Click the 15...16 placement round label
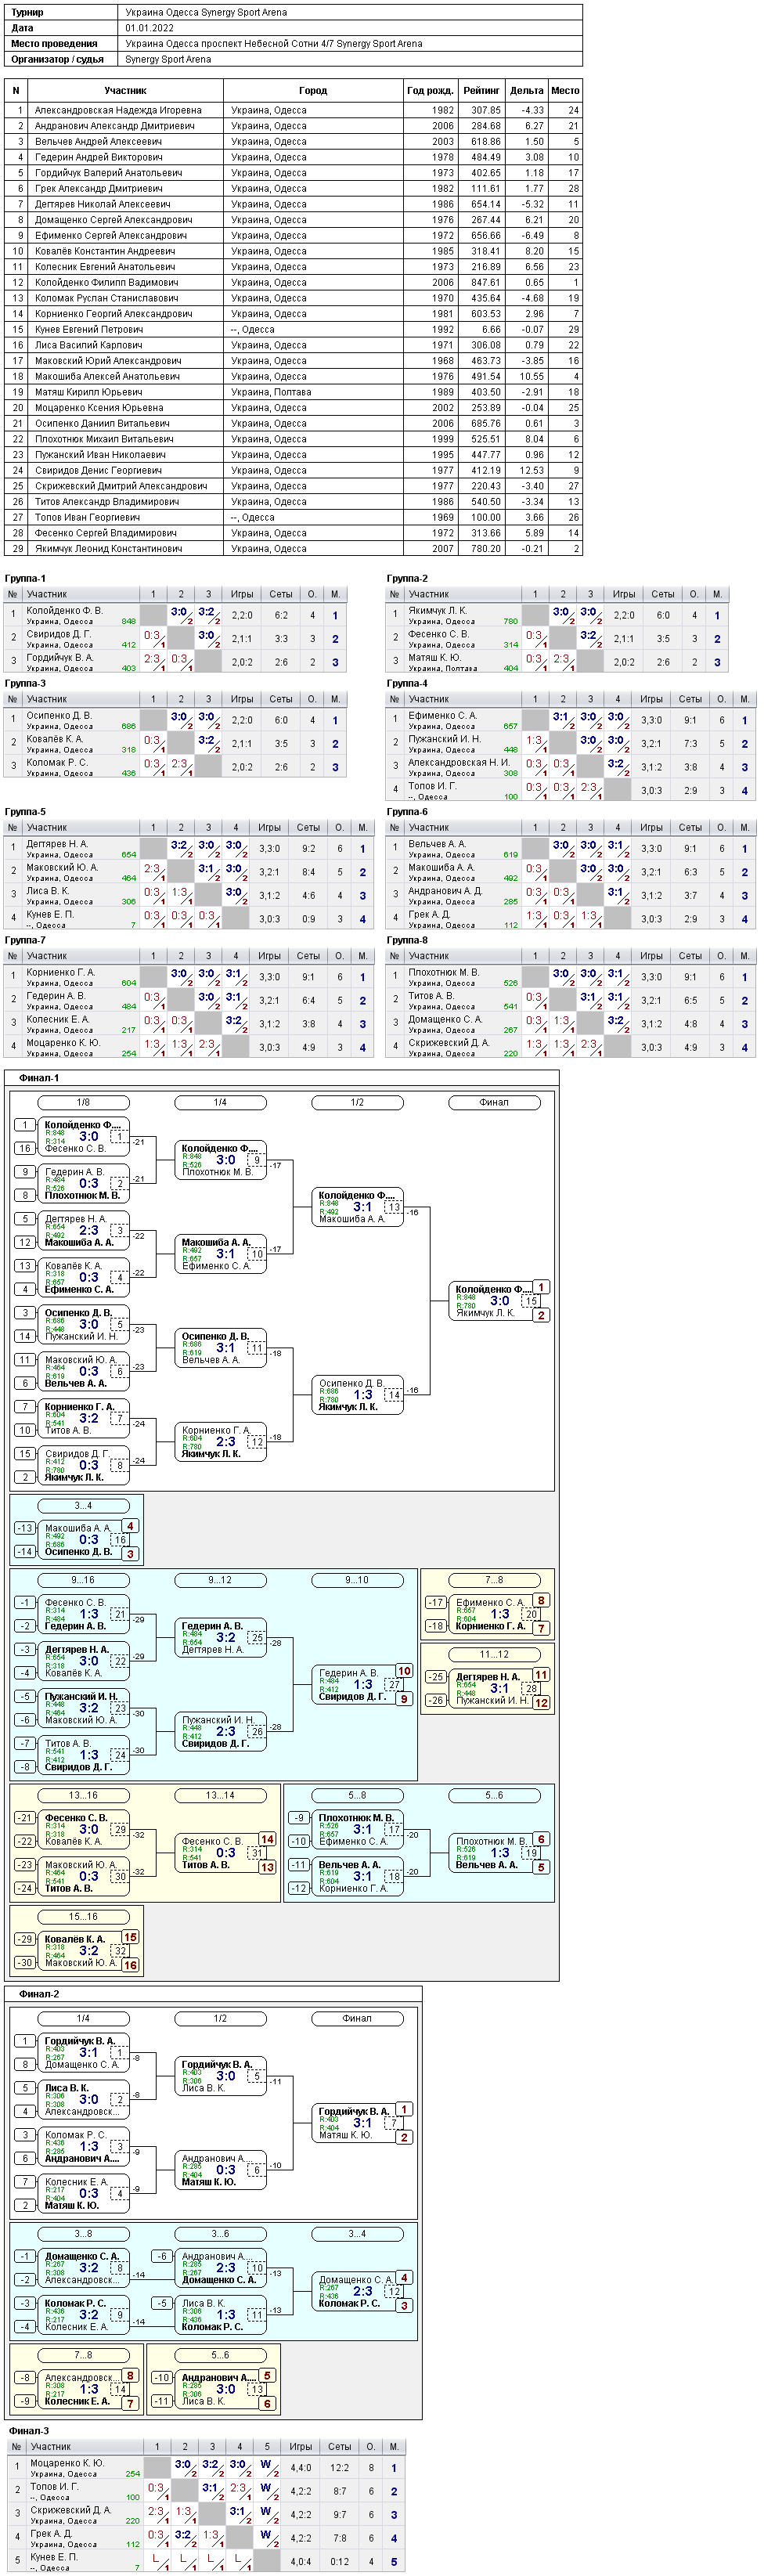Image resolution: width=764 pixels, height=2576 pixels. coord(83,1917)
